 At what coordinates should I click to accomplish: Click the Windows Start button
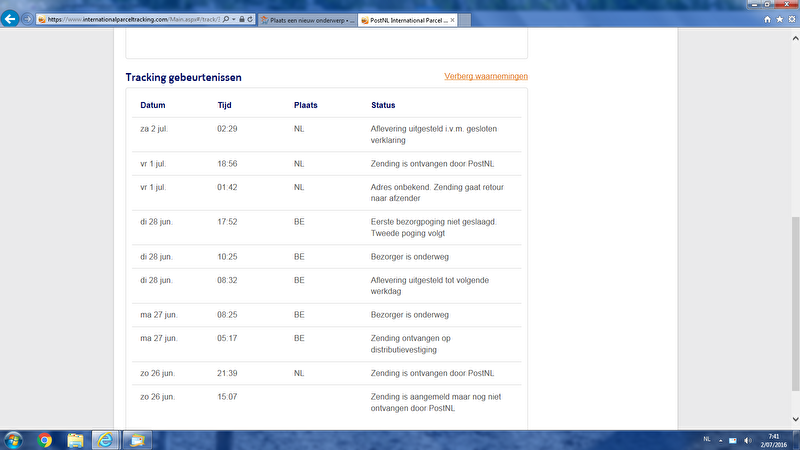[15, 439]
